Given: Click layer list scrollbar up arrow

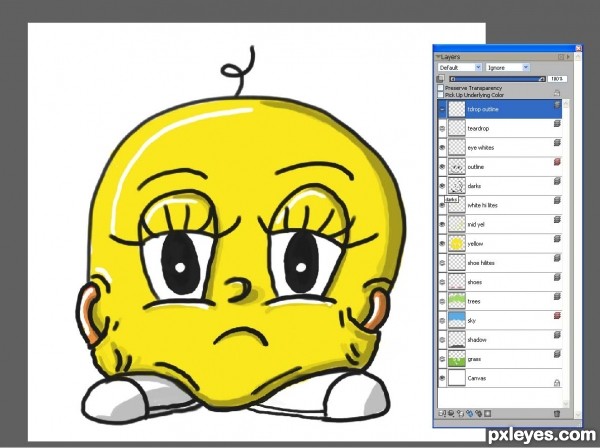Looking at the screenshot, I should [x=566, y=104].
